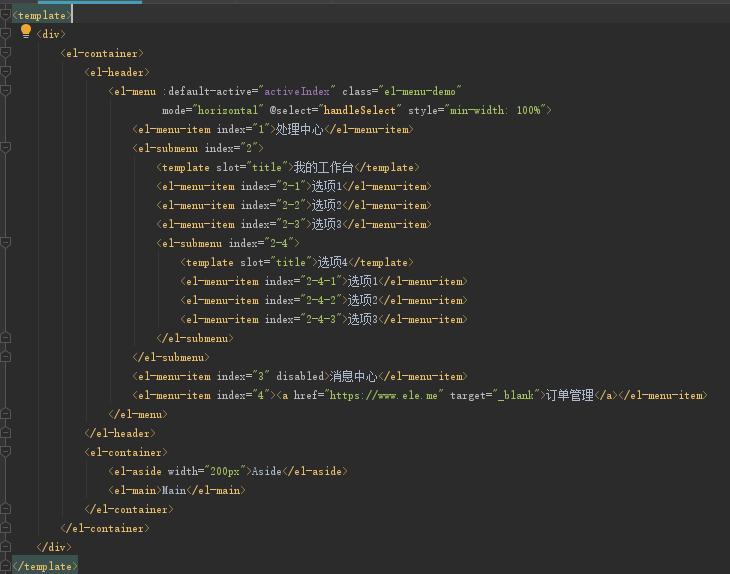Click index value "2-2"
The width and height of the screenshot is (730, 574).
point(291,205)
